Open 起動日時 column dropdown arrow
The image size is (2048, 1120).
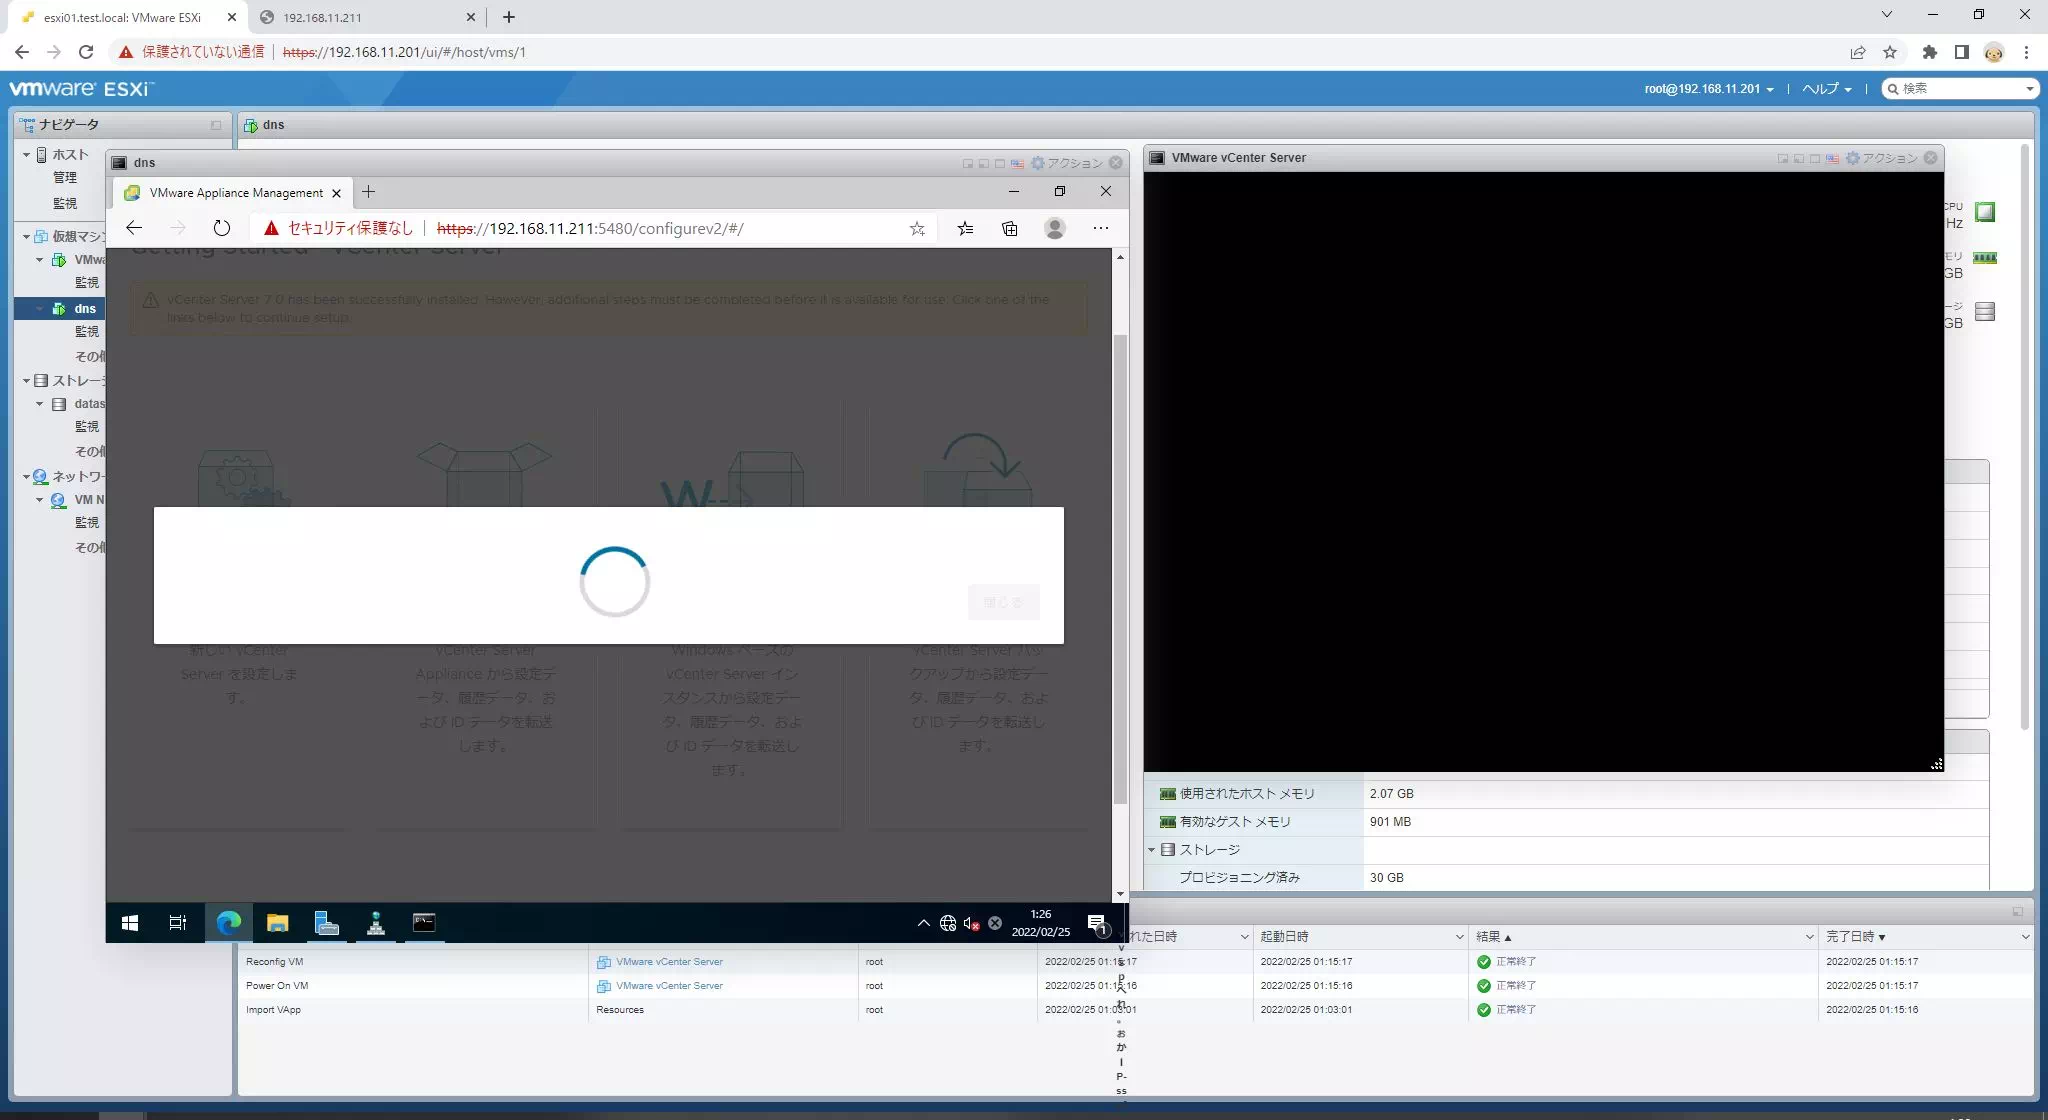(x=1459, y=937)
